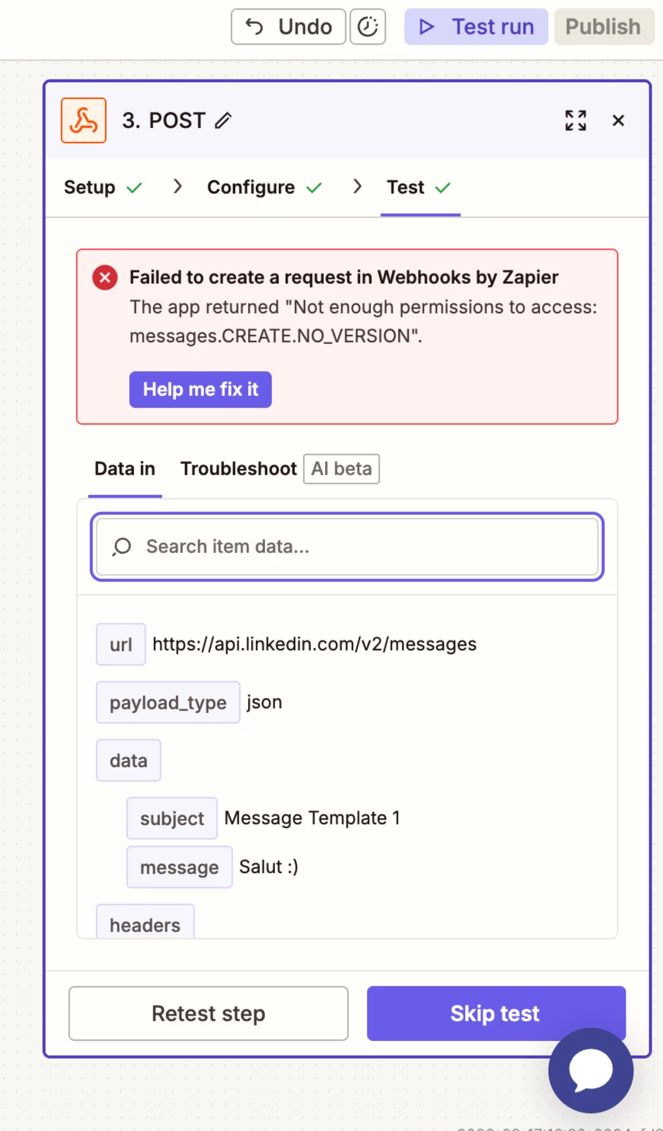This screenshot has width=663, height=1131.
Task: Focus the Search item data field
Action: coord(360,546)
